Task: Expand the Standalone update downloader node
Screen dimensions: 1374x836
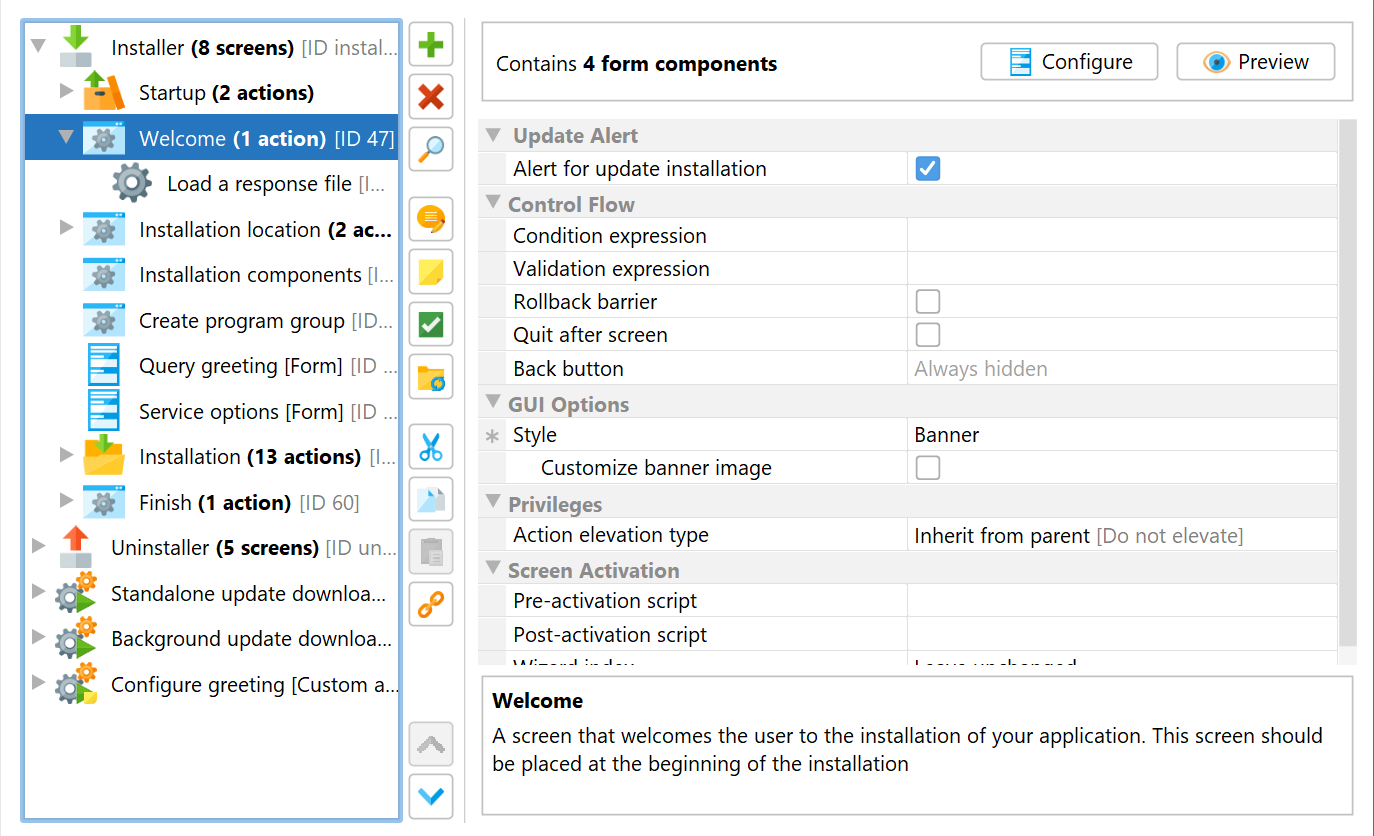Action: [38, 591]
